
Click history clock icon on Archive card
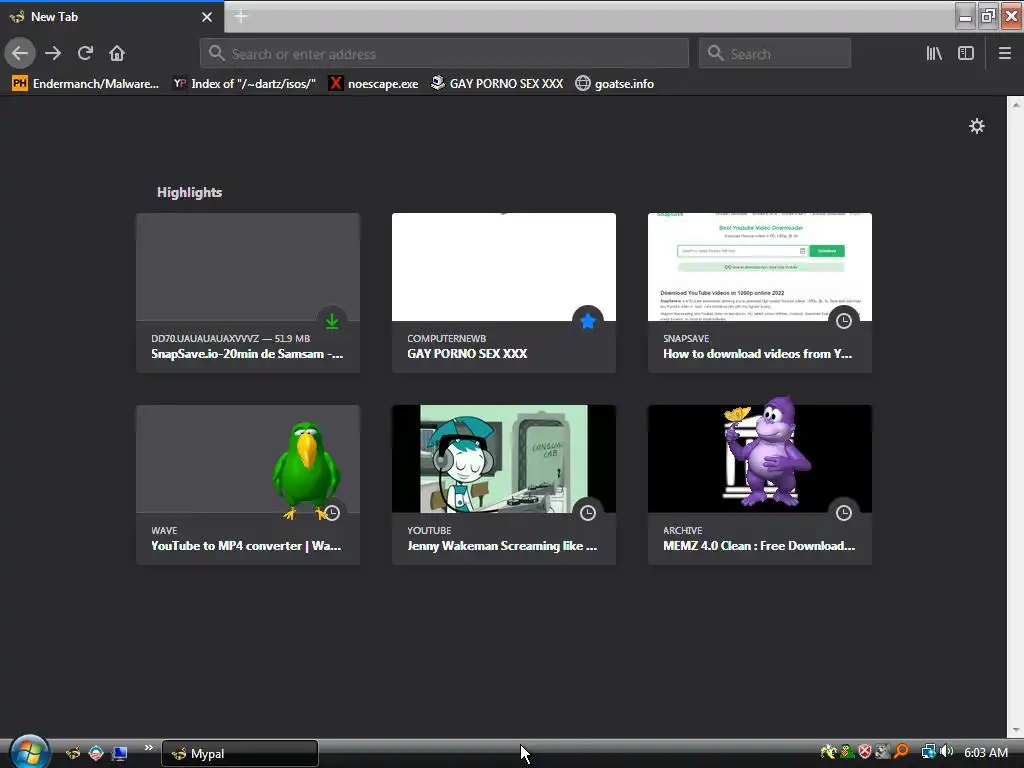(844, 513)
